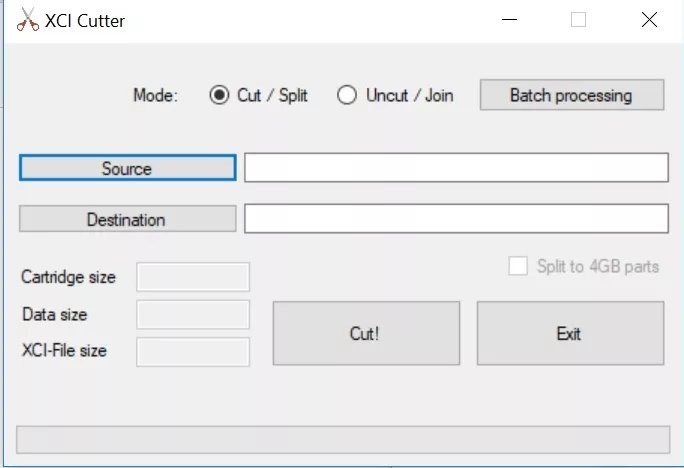Open Batch processing
The width and height of the screenshot is (684, 468).
click(571, 96)
